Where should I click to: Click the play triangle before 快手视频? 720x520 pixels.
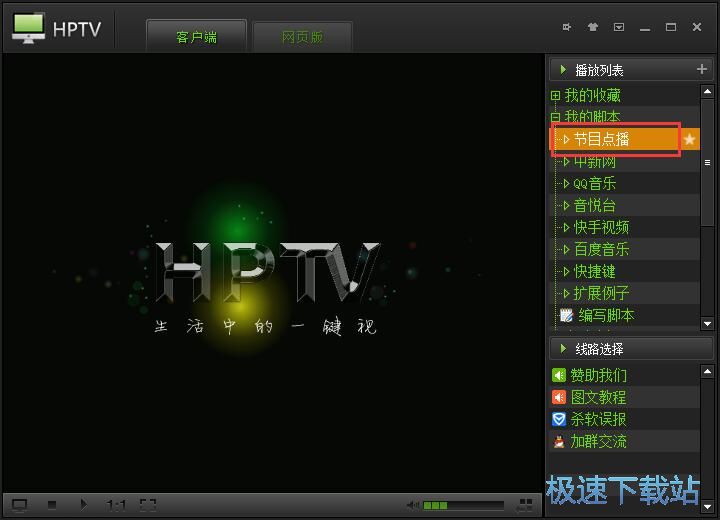coord(566,227)
